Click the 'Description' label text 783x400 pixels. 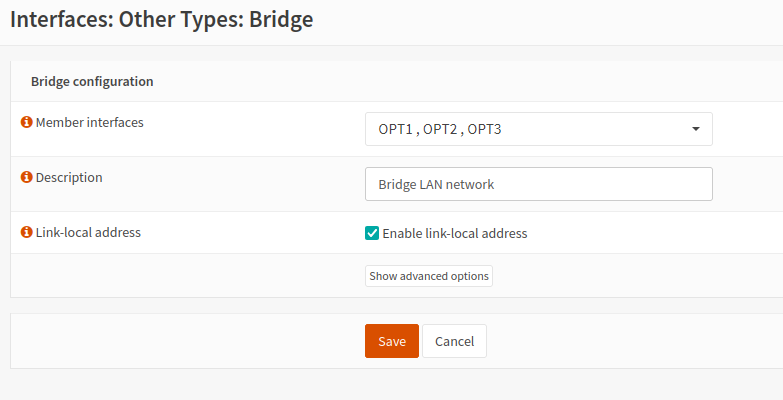[x=69, y=177]
